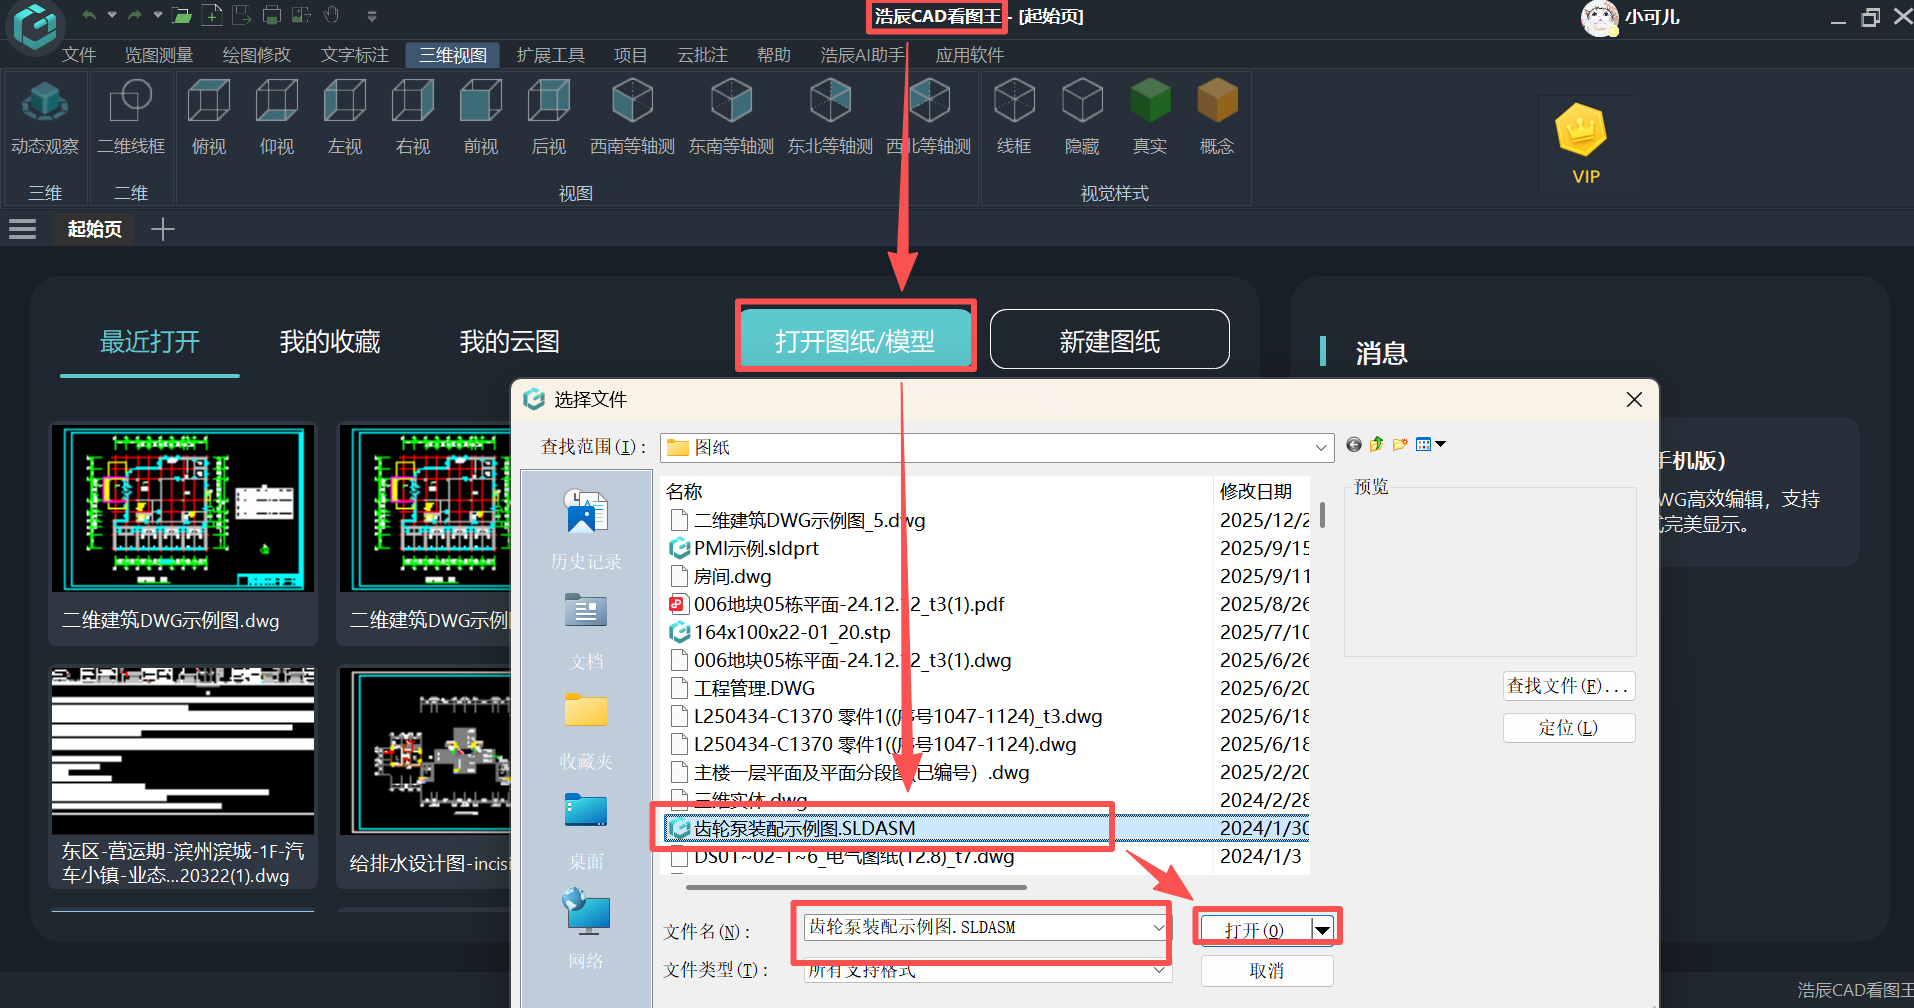This screenshot has height=1008, width=1914.
Task: Click the undo arrow in quick toolbar
Action: click(x=90, y=16)
